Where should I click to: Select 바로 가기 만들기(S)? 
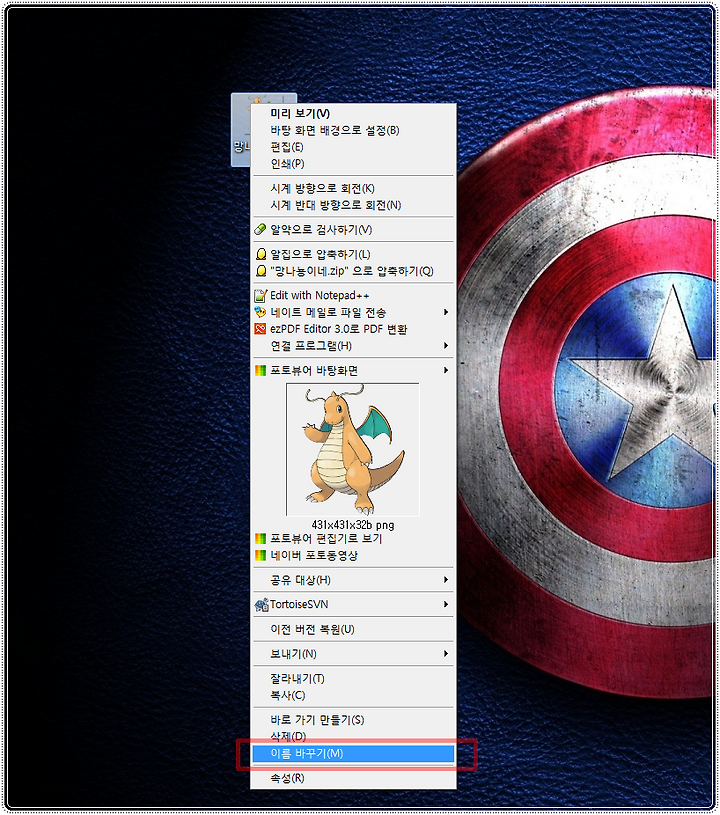click(354, 720)
